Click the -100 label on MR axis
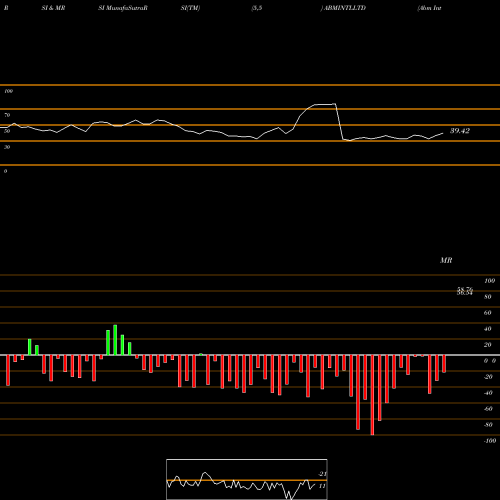The height and width of the screenshot is (500, 500). [490, 441]
